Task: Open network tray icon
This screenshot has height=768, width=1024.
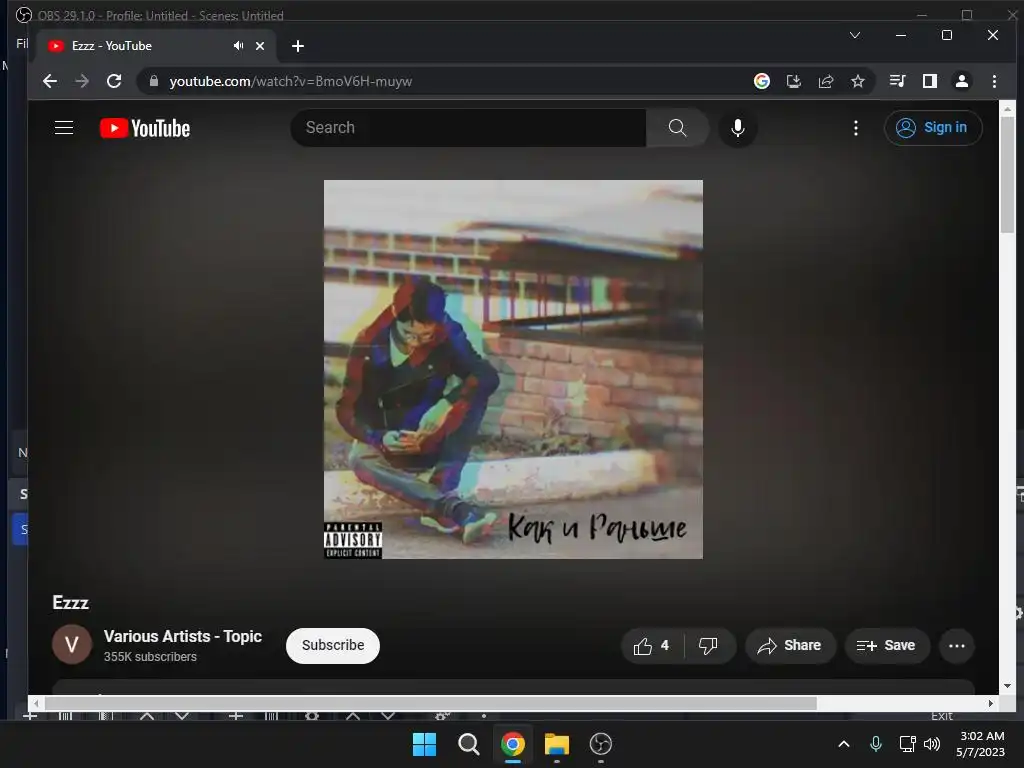Action: [x=907, y=744]
